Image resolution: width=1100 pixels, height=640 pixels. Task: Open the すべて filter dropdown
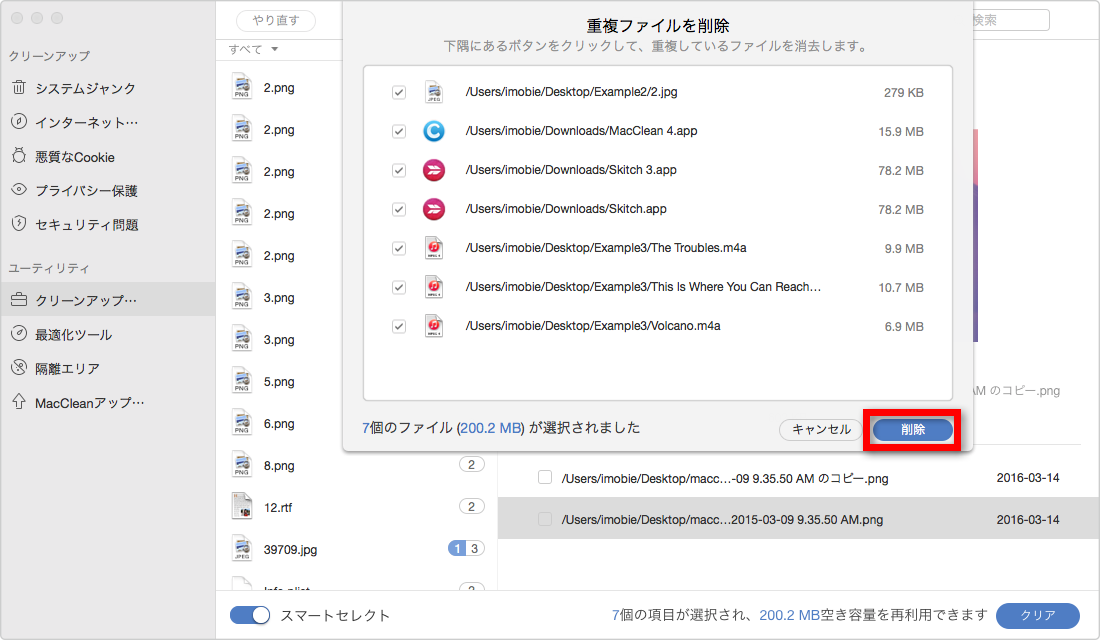[253, 49]
